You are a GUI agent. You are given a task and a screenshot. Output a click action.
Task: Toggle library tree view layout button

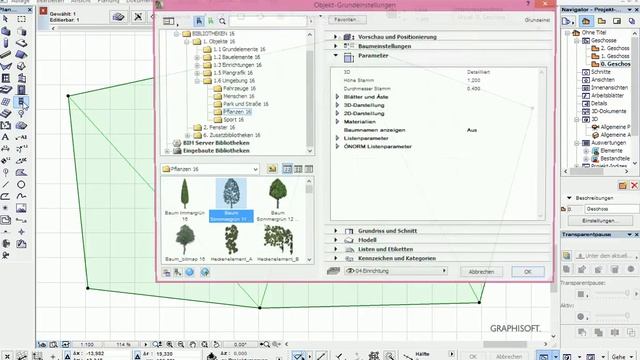(169, 21)
